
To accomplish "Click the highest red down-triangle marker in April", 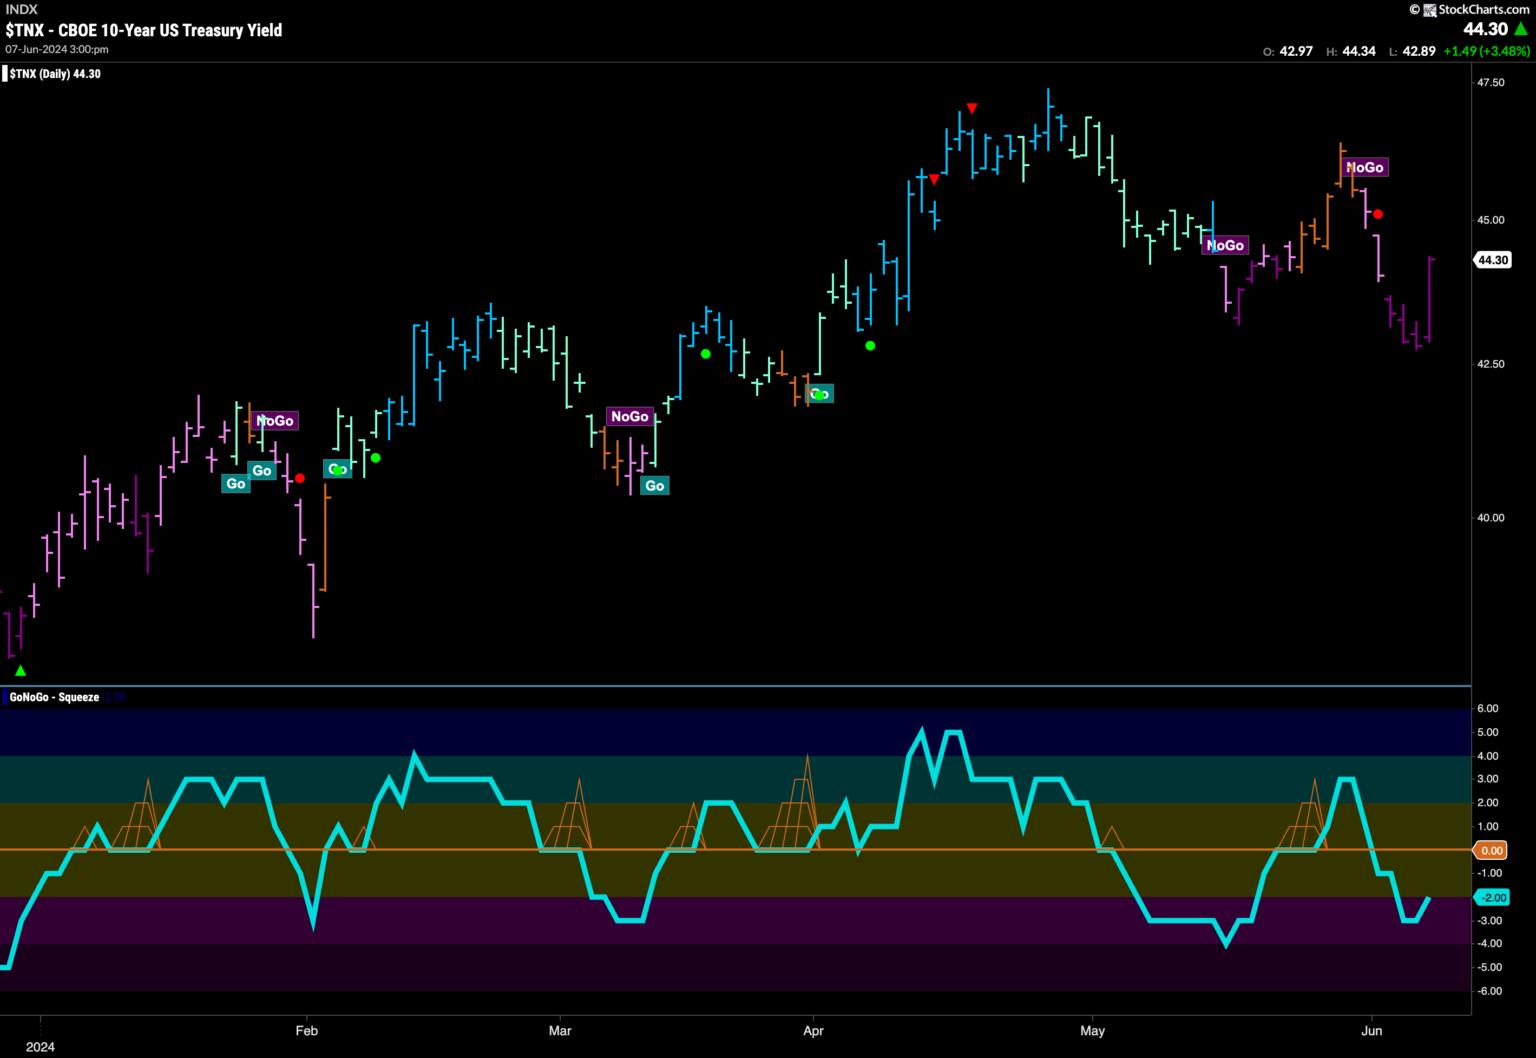I will click(971, 108).
